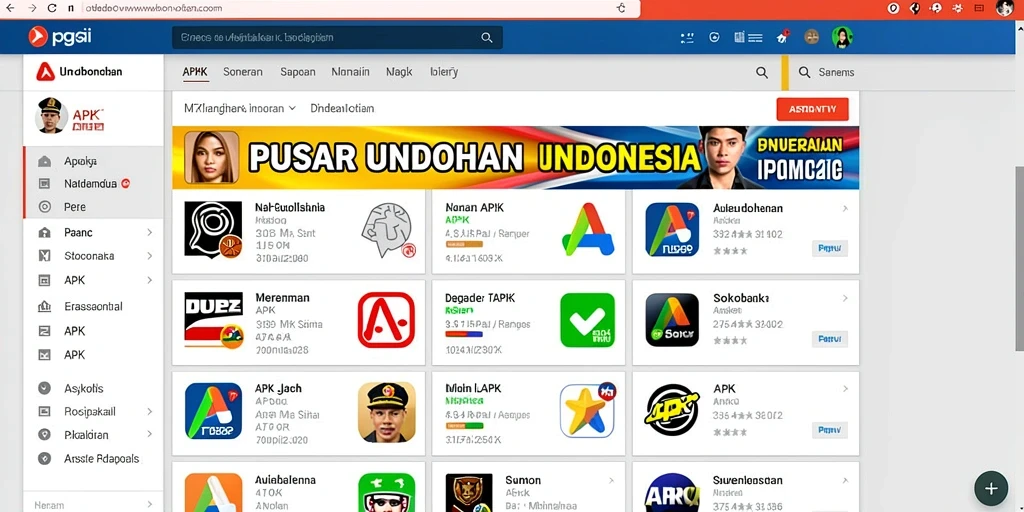
Task: Click the NaHeutollshnia app icon
Action: pyautogui.click(x=214, y=230)
